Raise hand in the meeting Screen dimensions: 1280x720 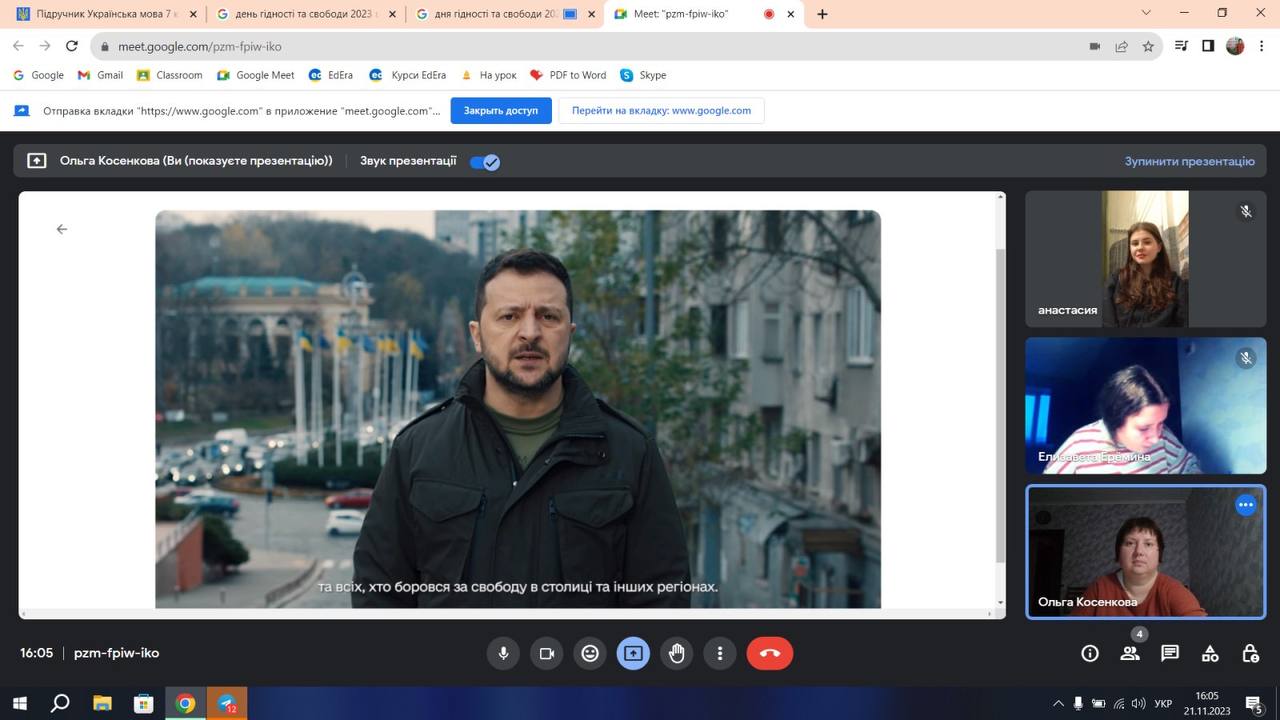pos(677,653)
